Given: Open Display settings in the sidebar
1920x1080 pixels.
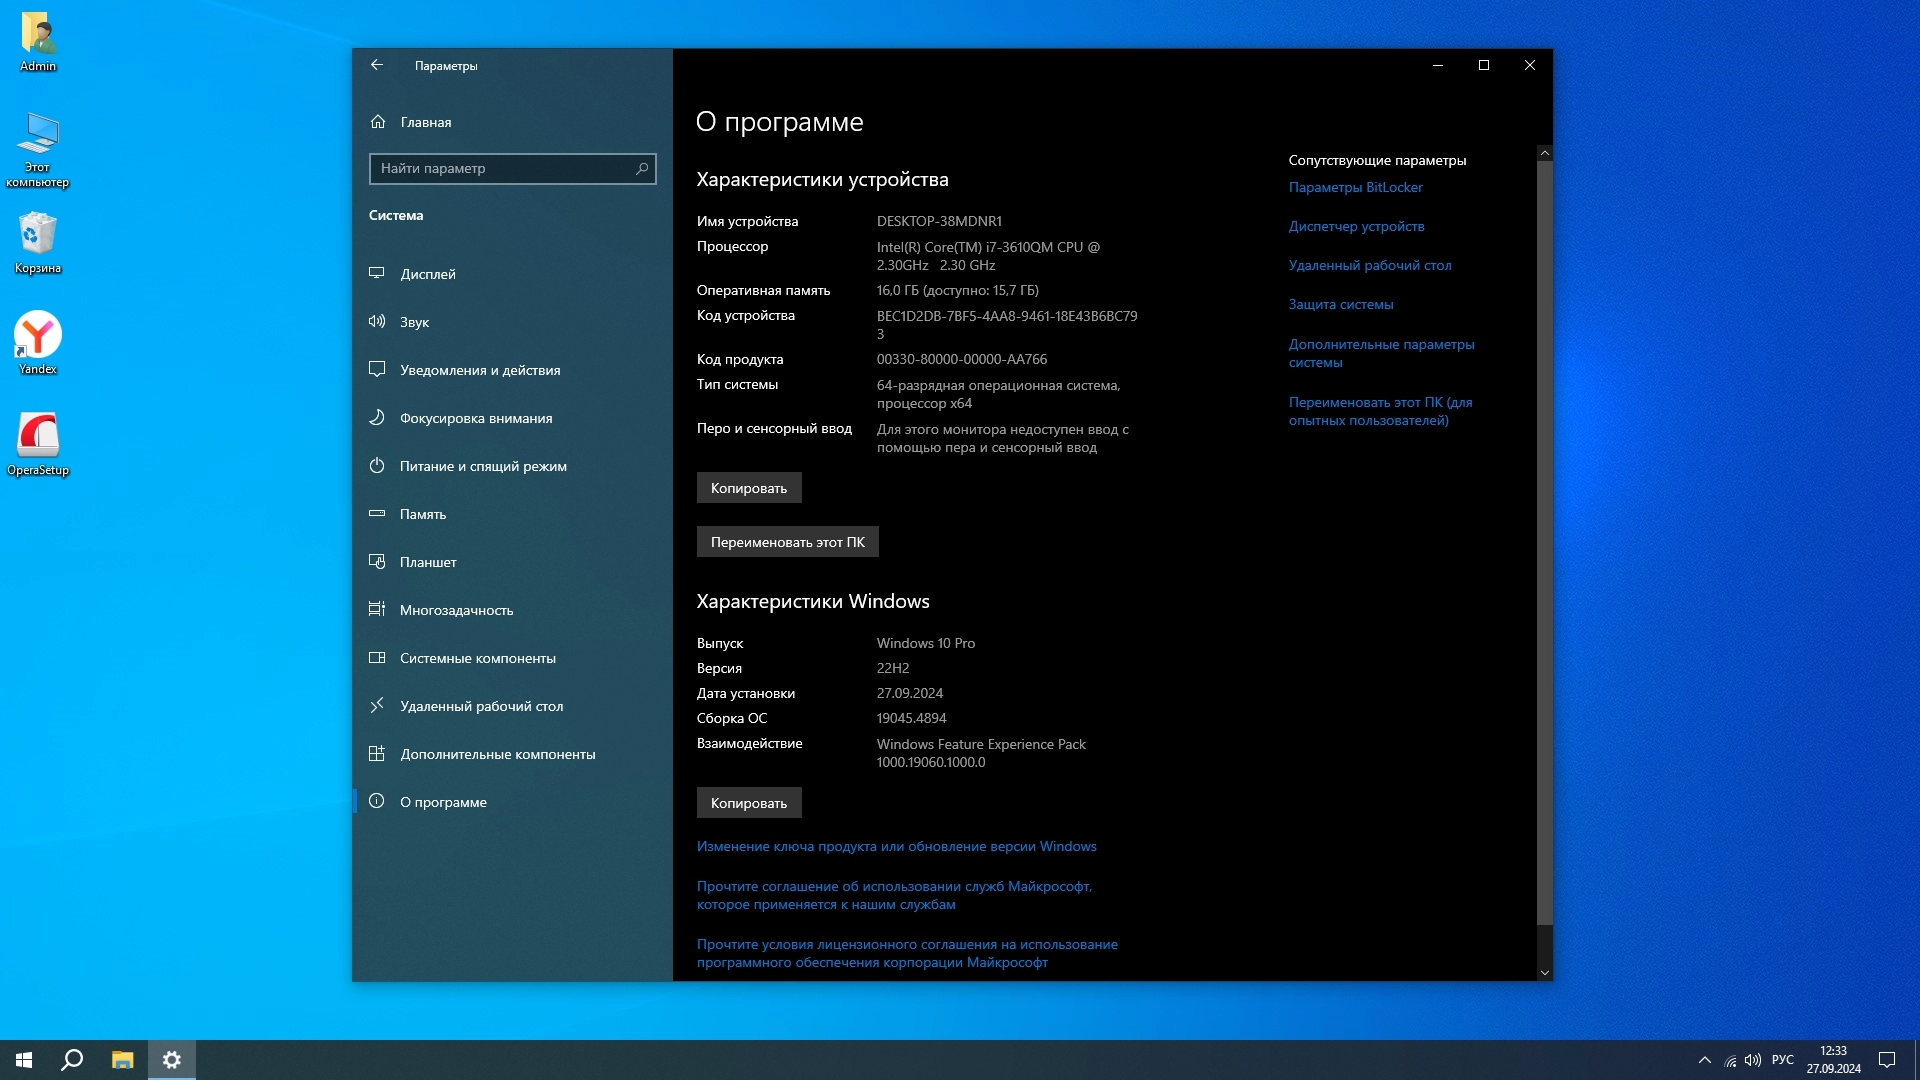Looking at the screenshot, I should click(427, 274).
